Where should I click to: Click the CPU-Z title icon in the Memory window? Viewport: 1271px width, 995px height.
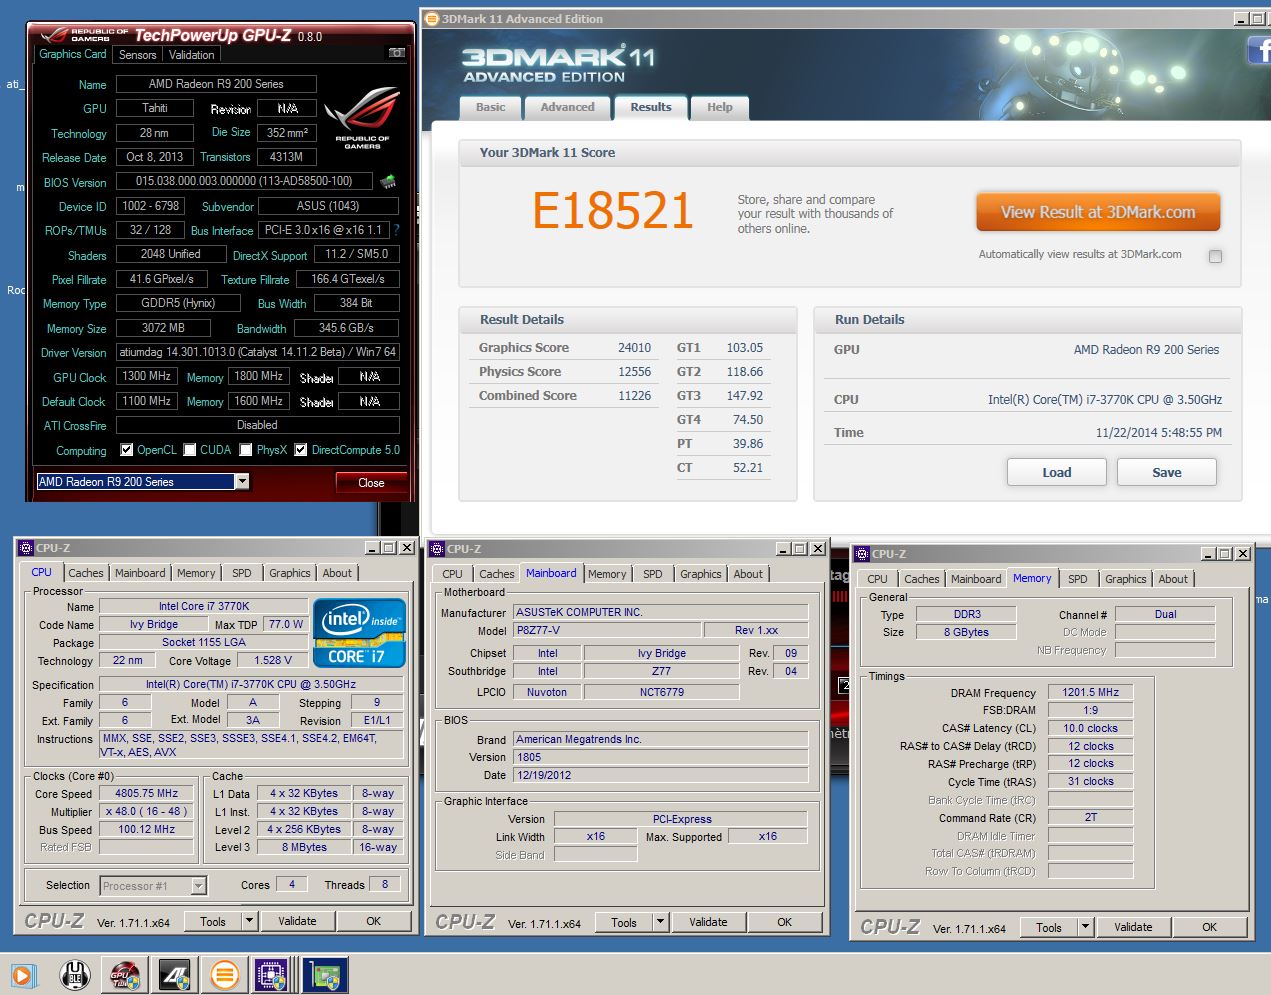click(862, 554)
